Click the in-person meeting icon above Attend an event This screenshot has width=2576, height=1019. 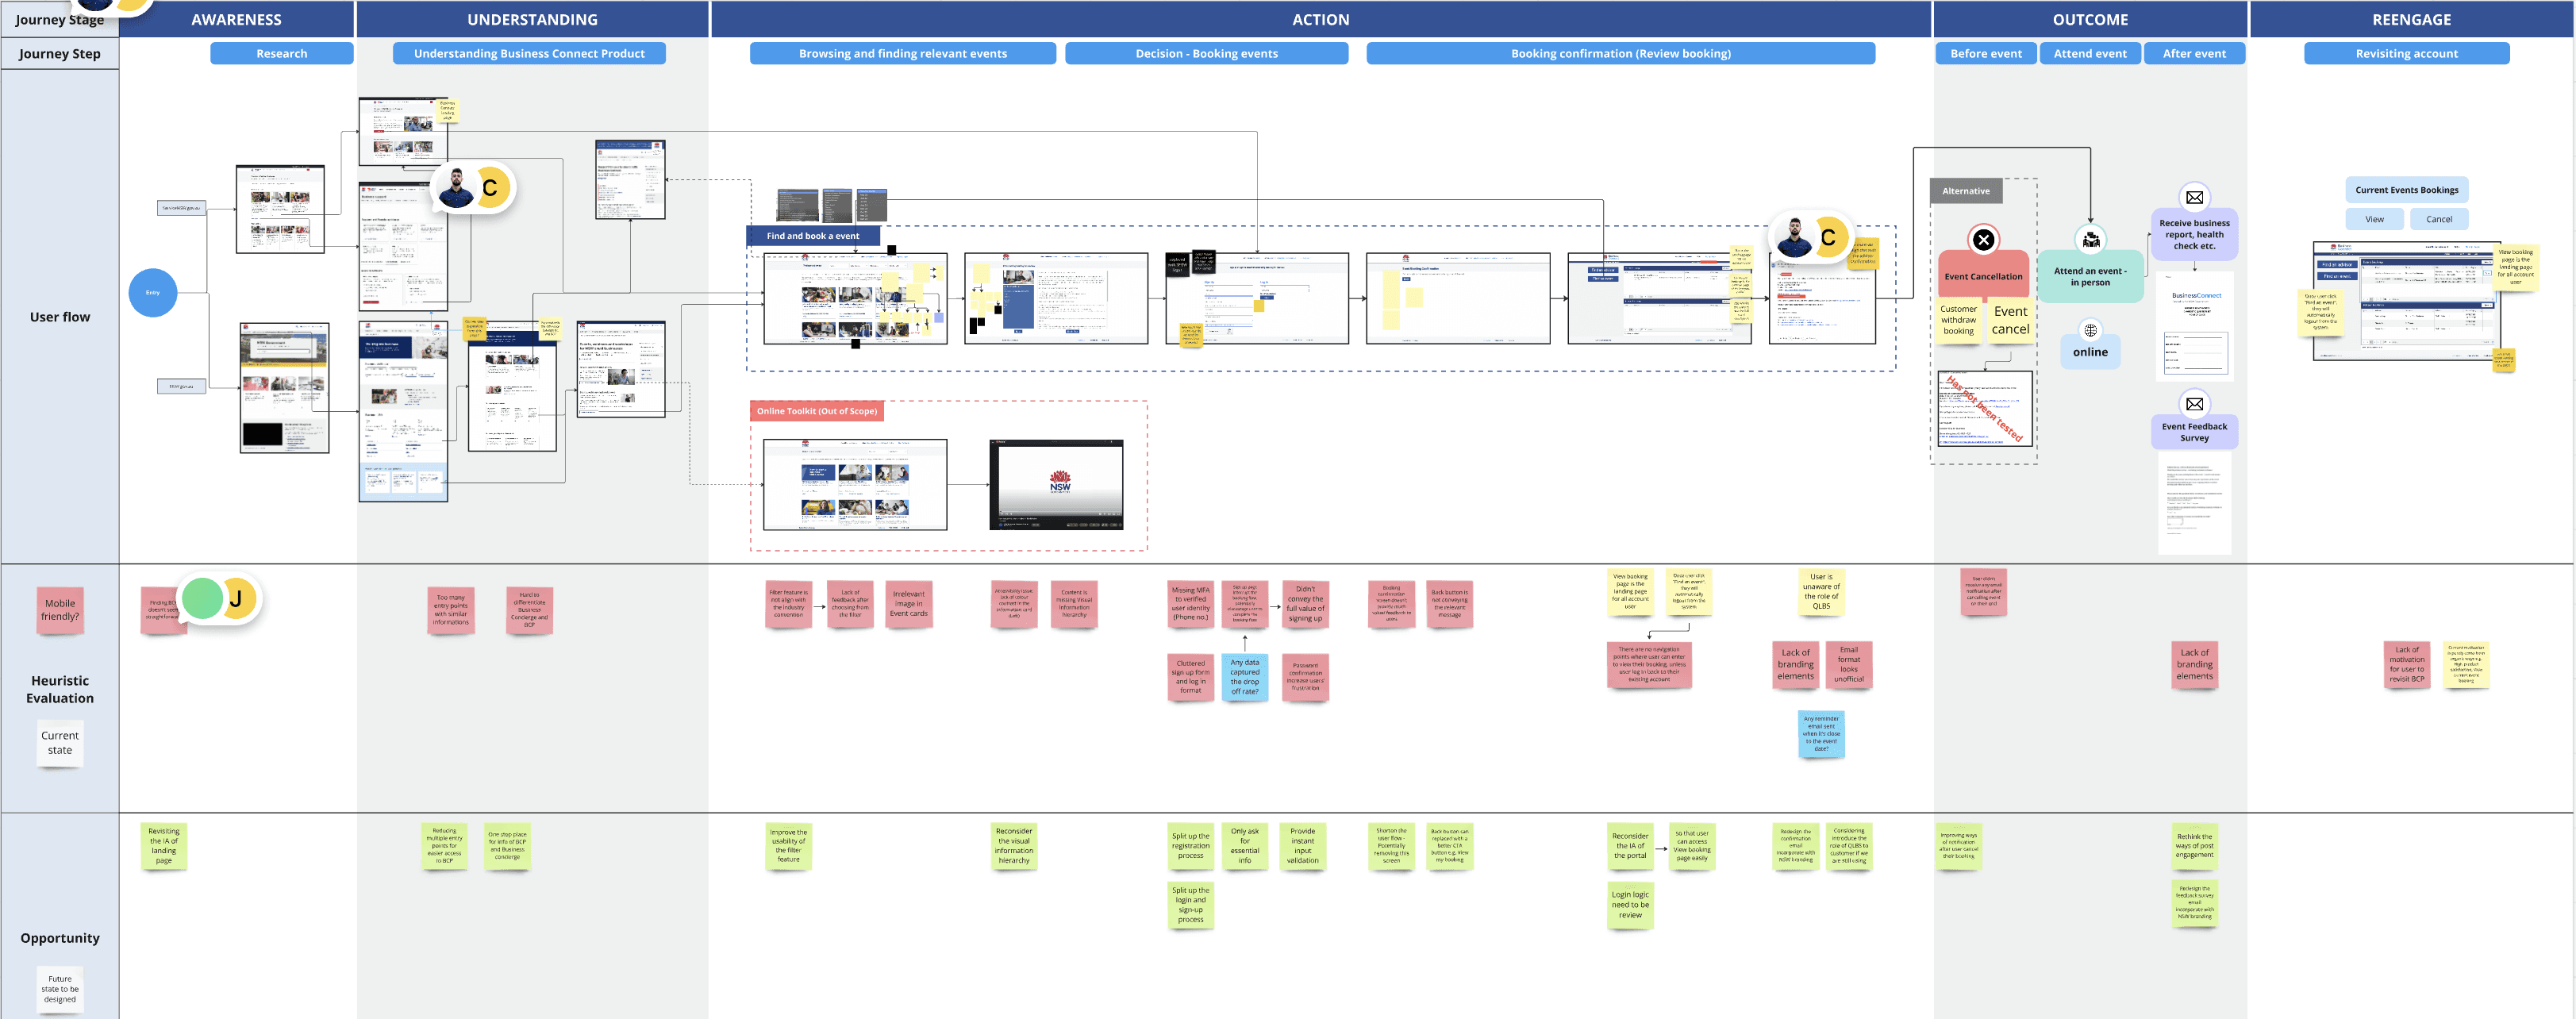coord(2091,240)
